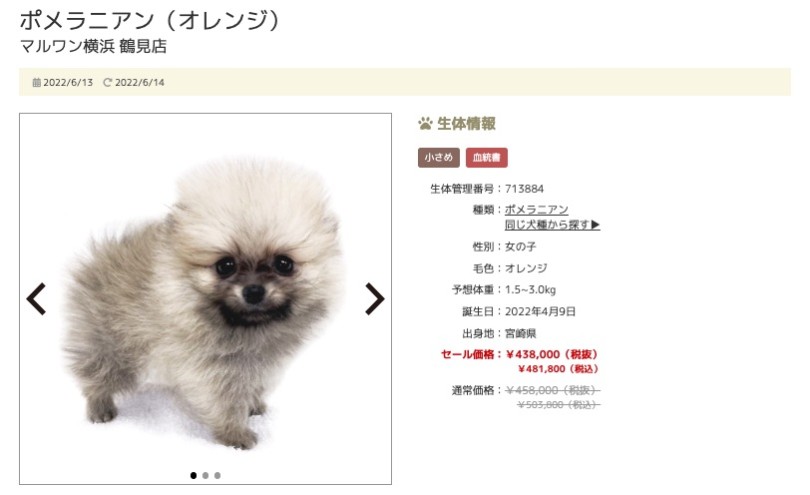Open the ポメラニアン breed link

[x=536, y=209]
